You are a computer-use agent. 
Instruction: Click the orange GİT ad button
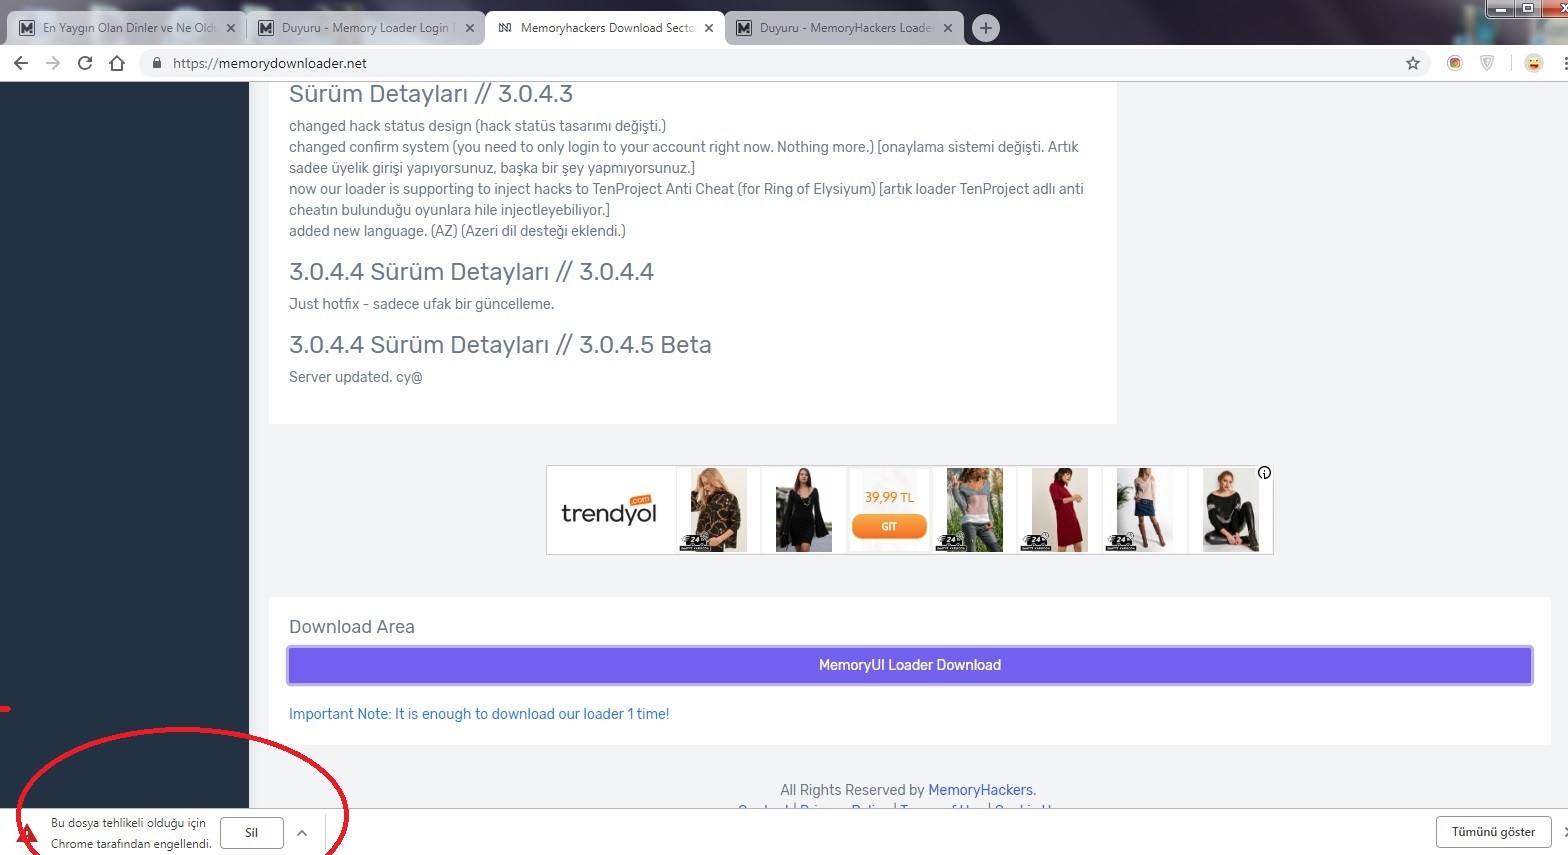tap(889, 526)
